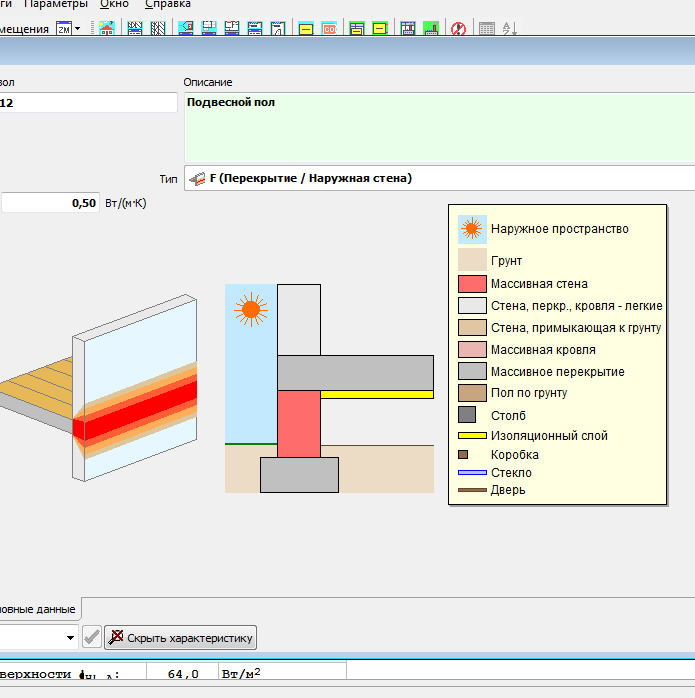This screenshot has height=698, width=695.
Task: Click legend text Стена, примыкающая к грунту
Action: (576, 328)
